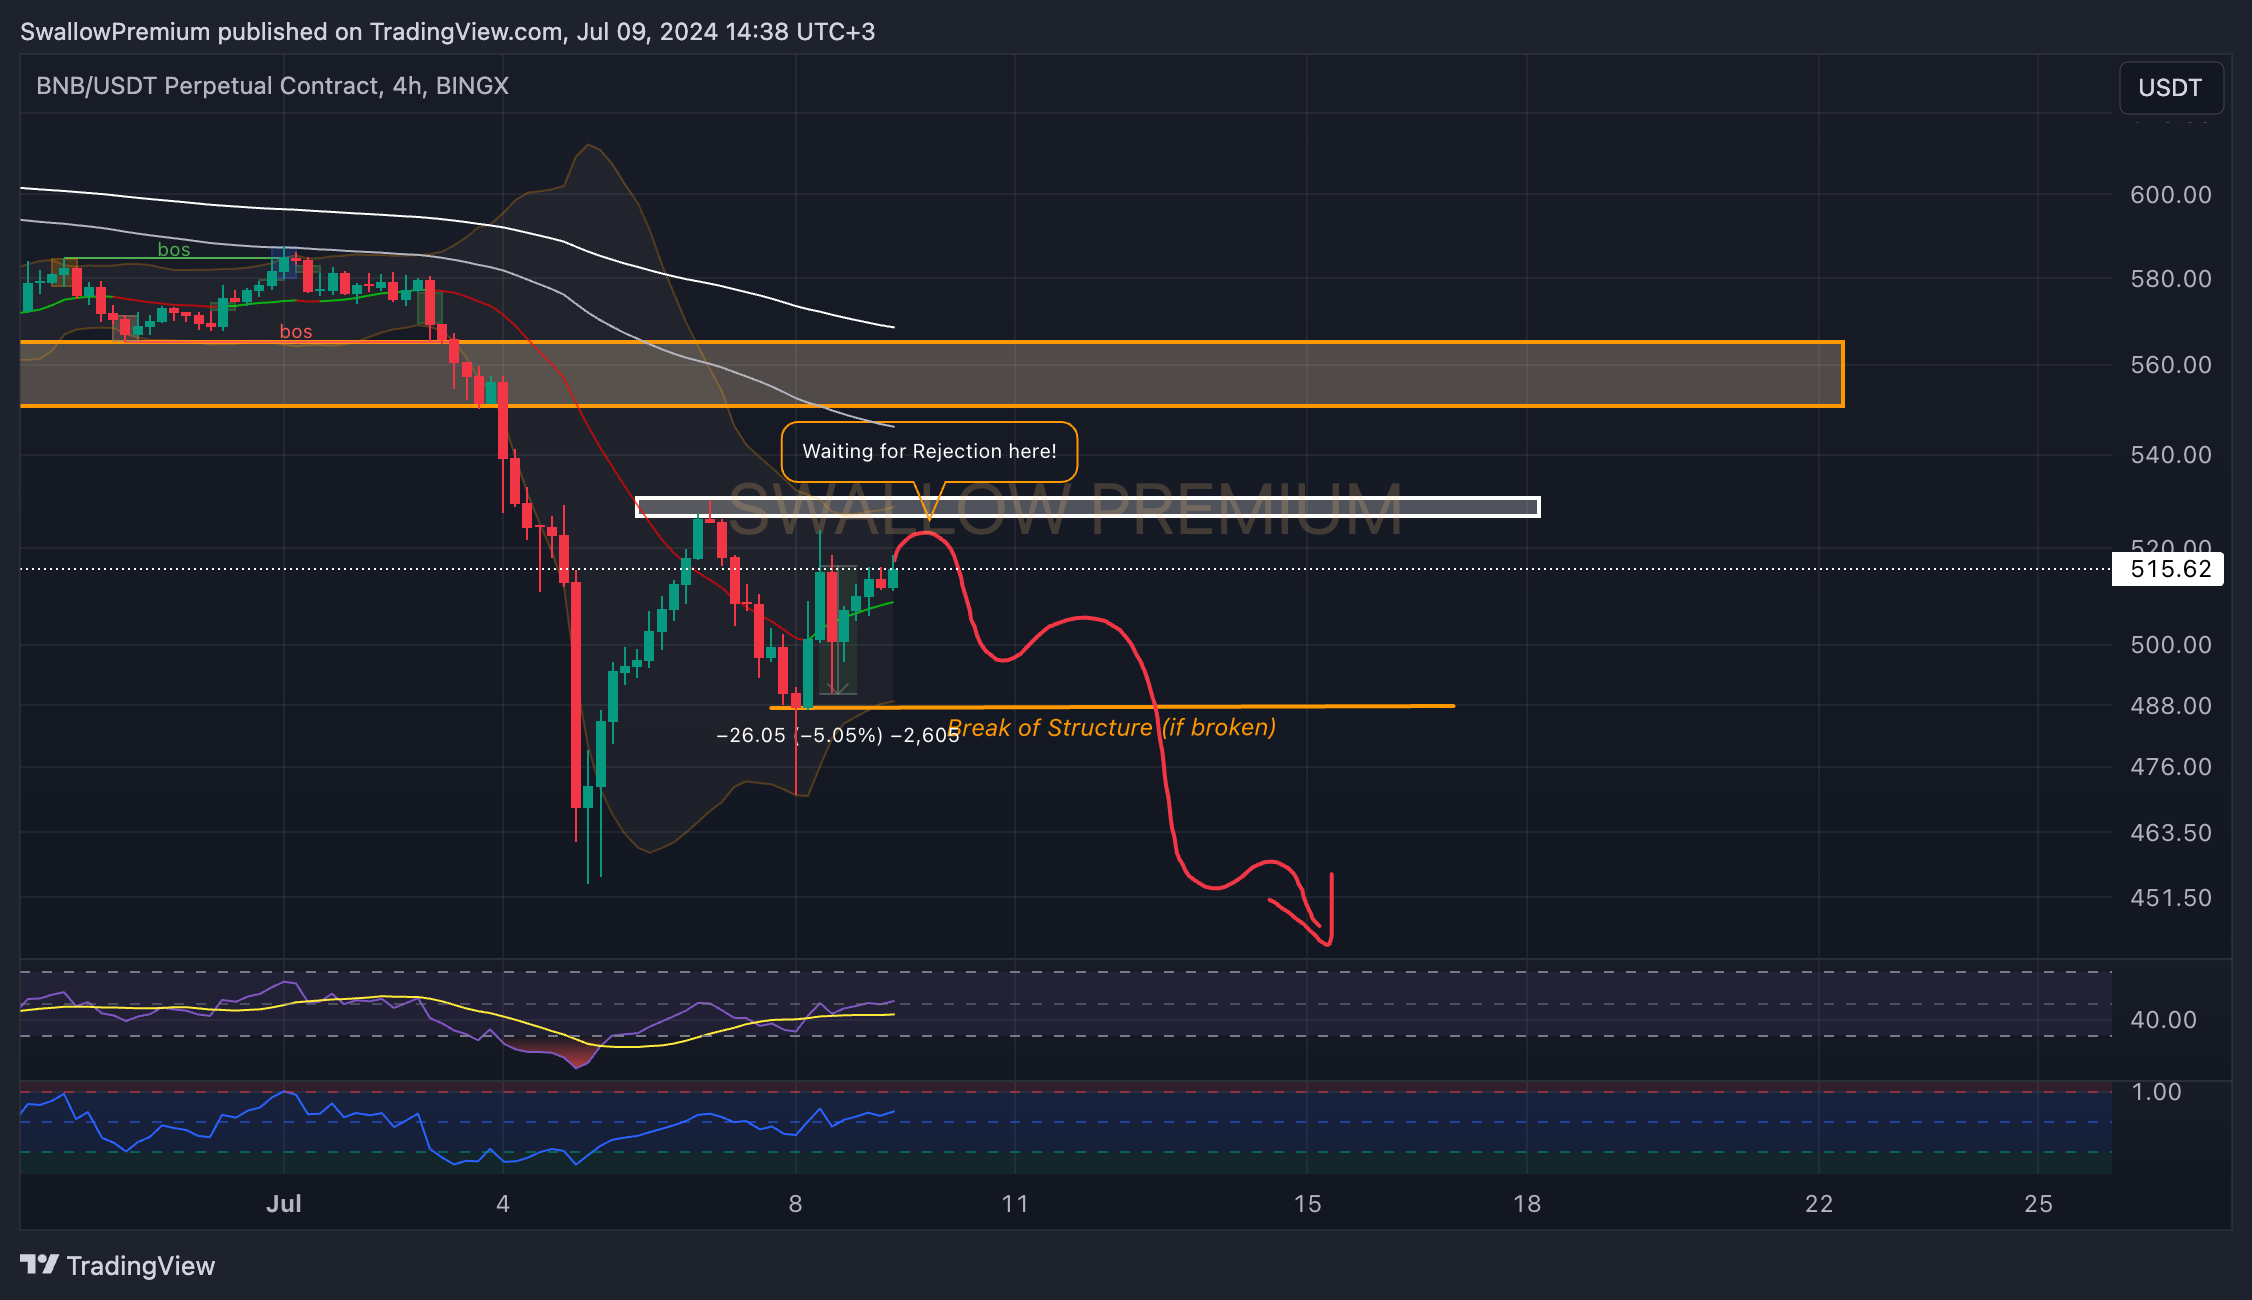
Task: Click the 'Waiting for Rejection here!' callout
Action: pos(929,452)
